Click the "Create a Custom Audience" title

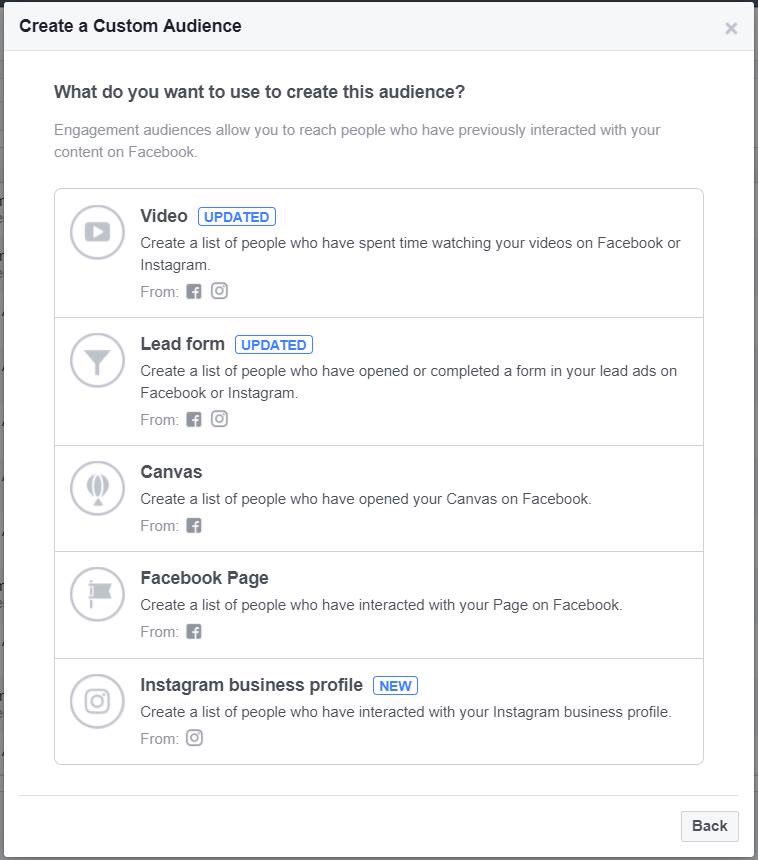point(131,26)
